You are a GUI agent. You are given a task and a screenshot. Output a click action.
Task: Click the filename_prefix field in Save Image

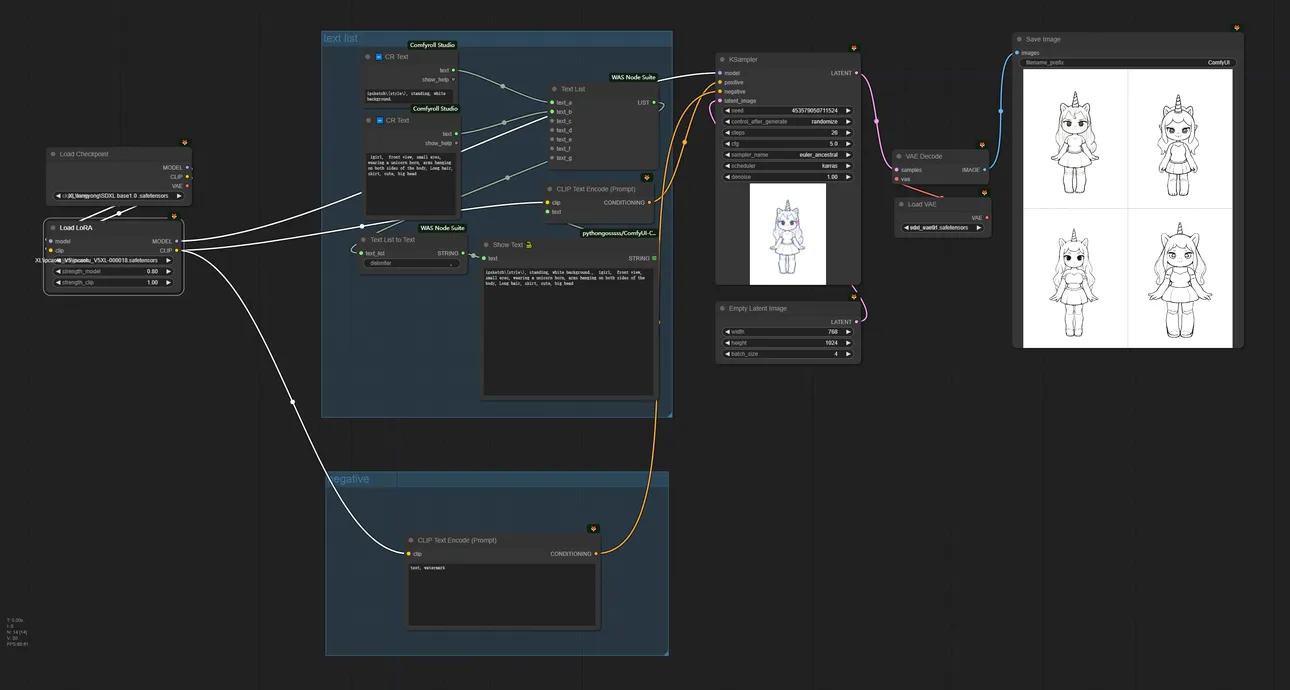[x=1128, y=63]
